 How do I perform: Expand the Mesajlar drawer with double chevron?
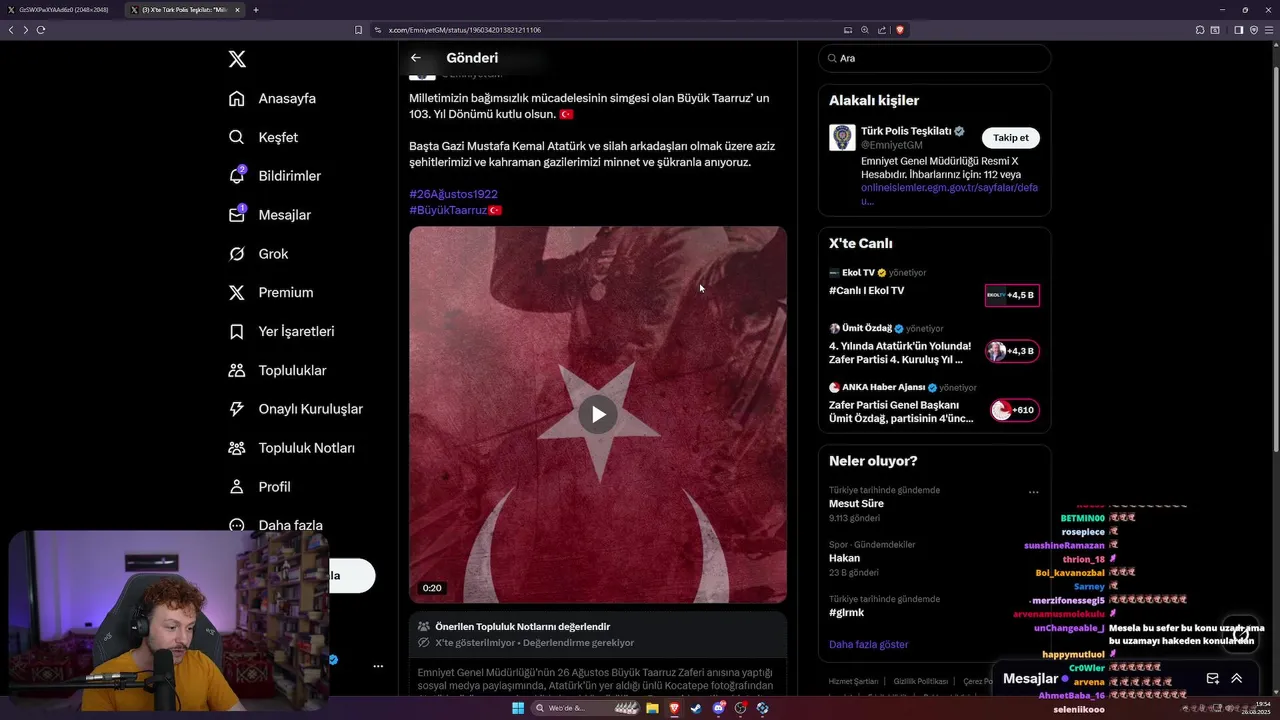1237,678
